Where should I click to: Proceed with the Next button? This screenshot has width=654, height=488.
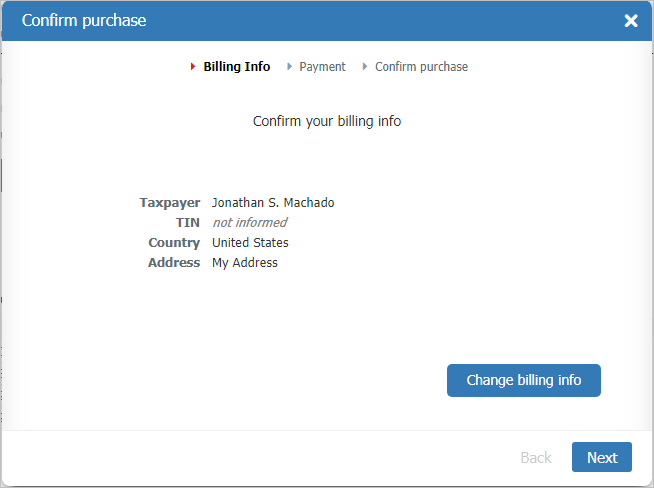[601, 457]
